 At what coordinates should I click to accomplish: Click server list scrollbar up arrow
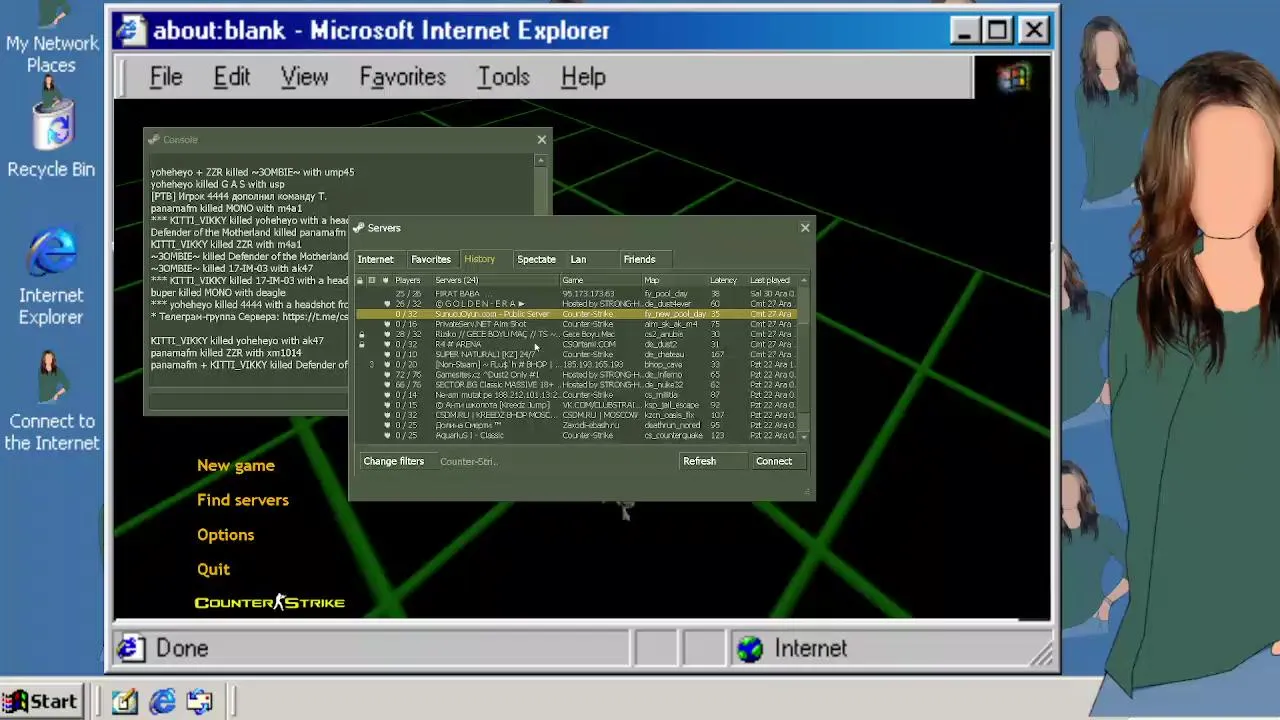click(804, 281)
